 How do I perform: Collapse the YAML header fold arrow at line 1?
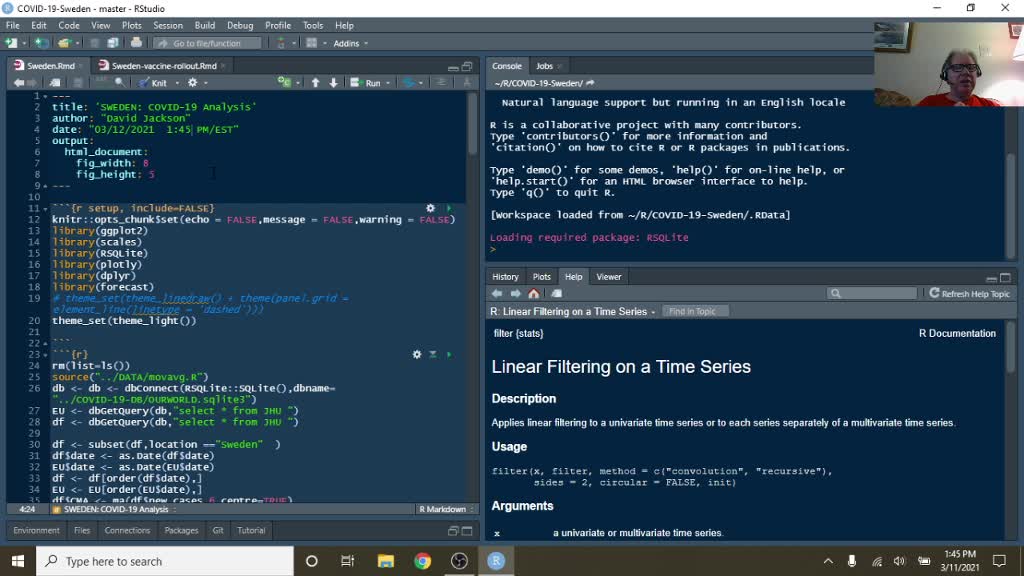point(45,96)
